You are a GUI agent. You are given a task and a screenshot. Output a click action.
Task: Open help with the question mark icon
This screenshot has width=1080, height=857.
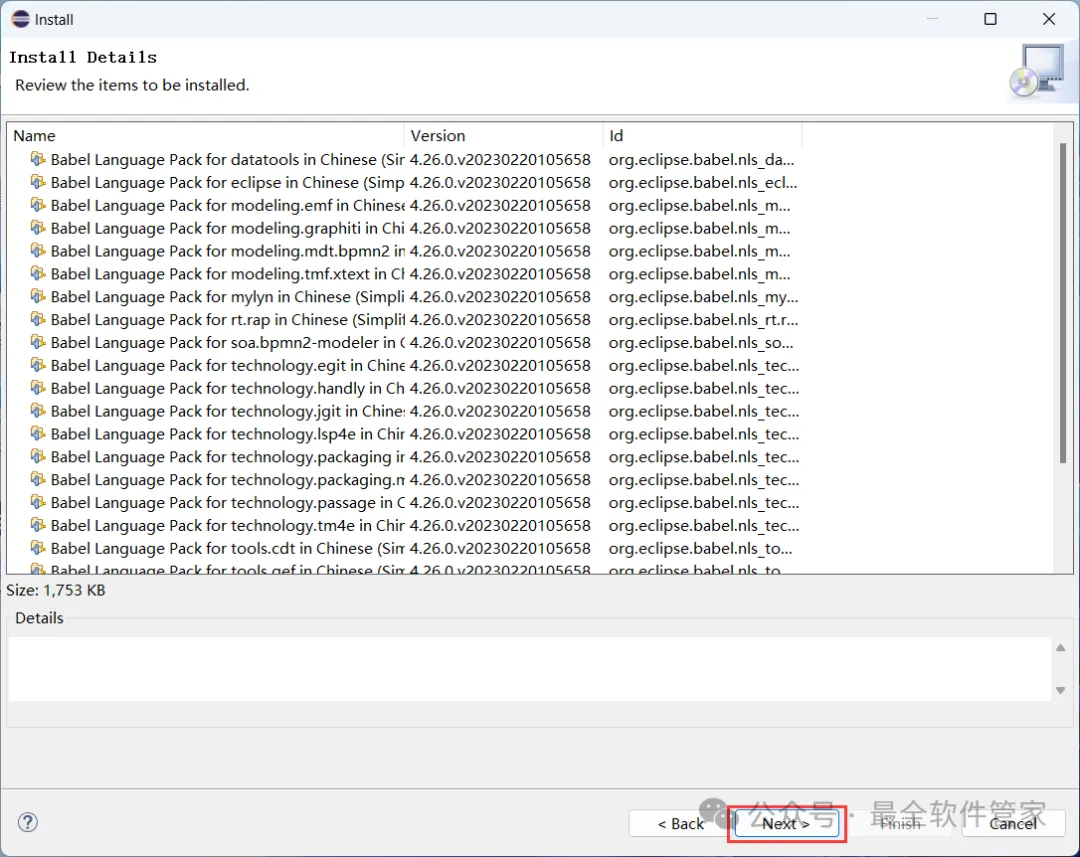click(28, 822)
